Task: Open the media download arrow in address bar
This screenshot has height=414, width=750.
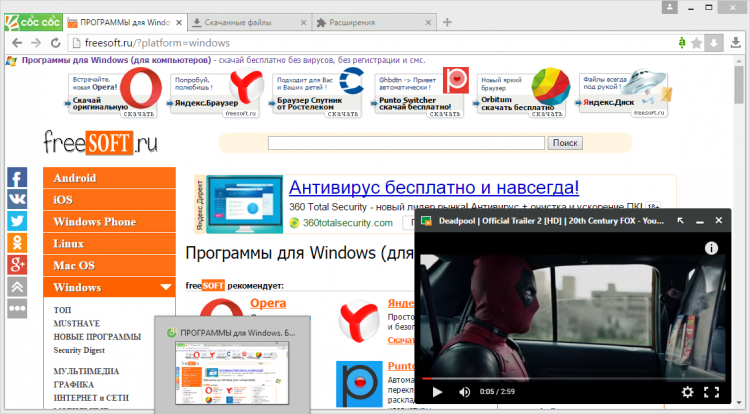Action: pos(713,43)
